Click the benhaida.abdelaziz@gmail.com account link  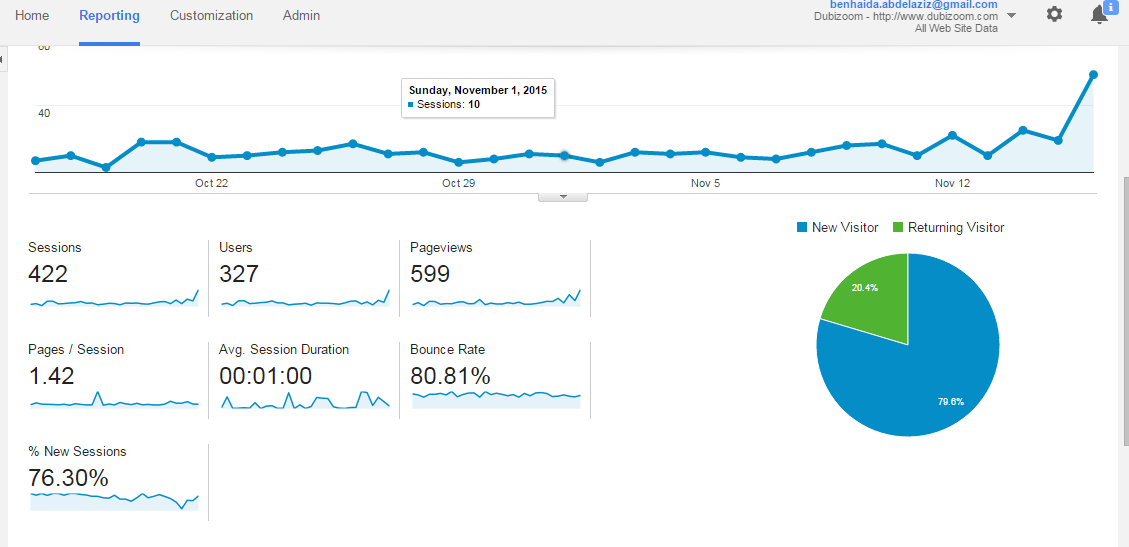coord(914,4)
